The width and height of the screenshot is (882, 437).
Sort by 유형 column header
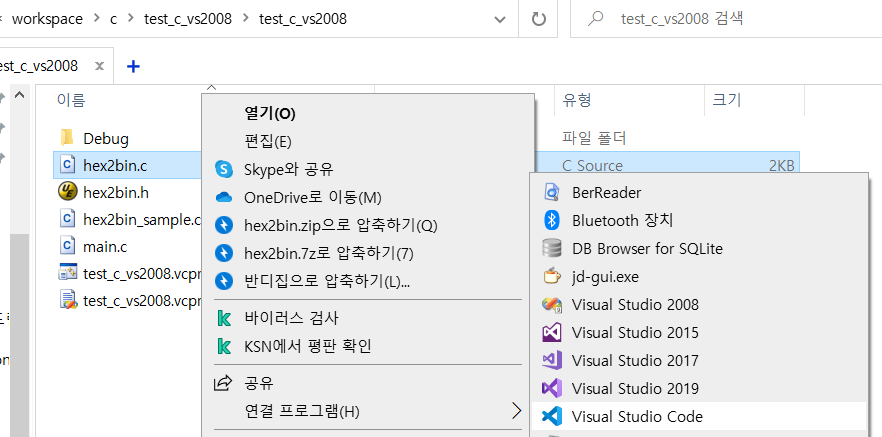pyautogui.click(x=577, y=100)
